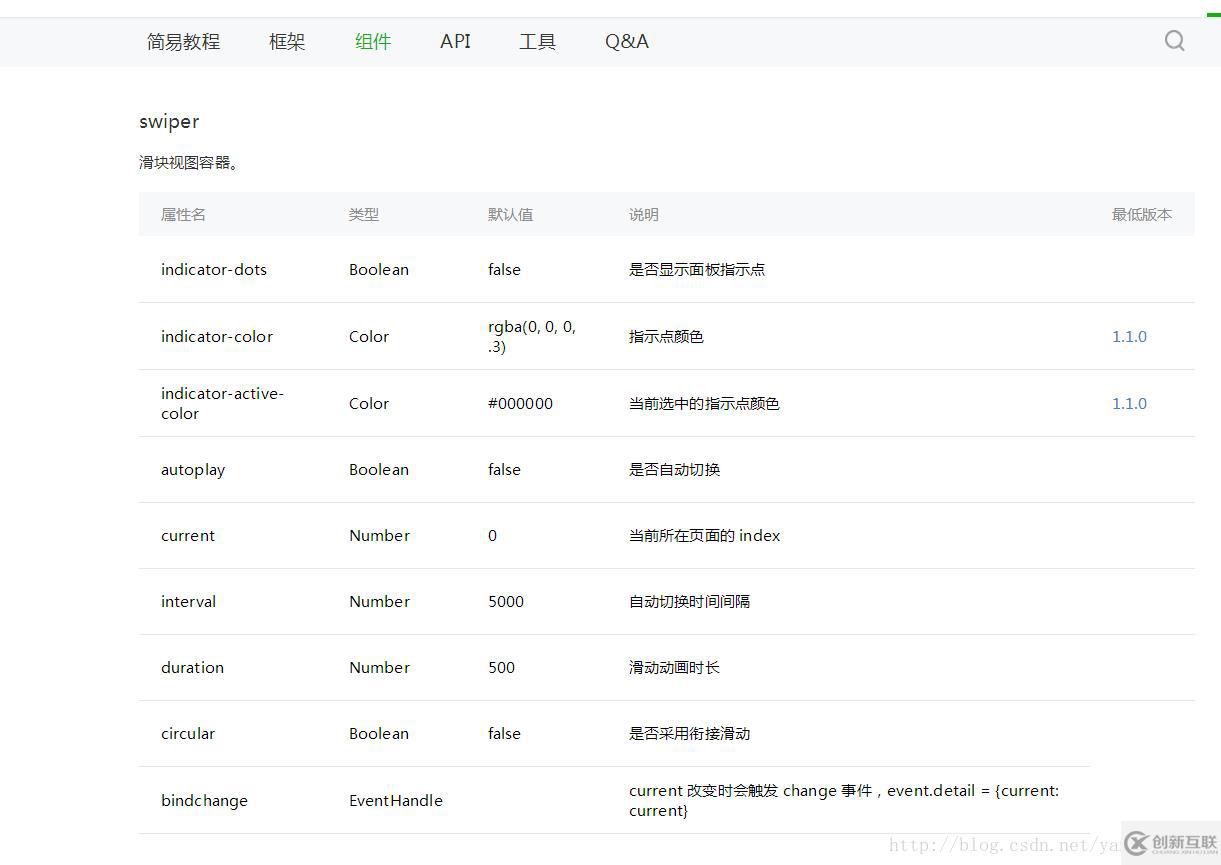Select the bindchange EventHandle cell

point(396,800)
